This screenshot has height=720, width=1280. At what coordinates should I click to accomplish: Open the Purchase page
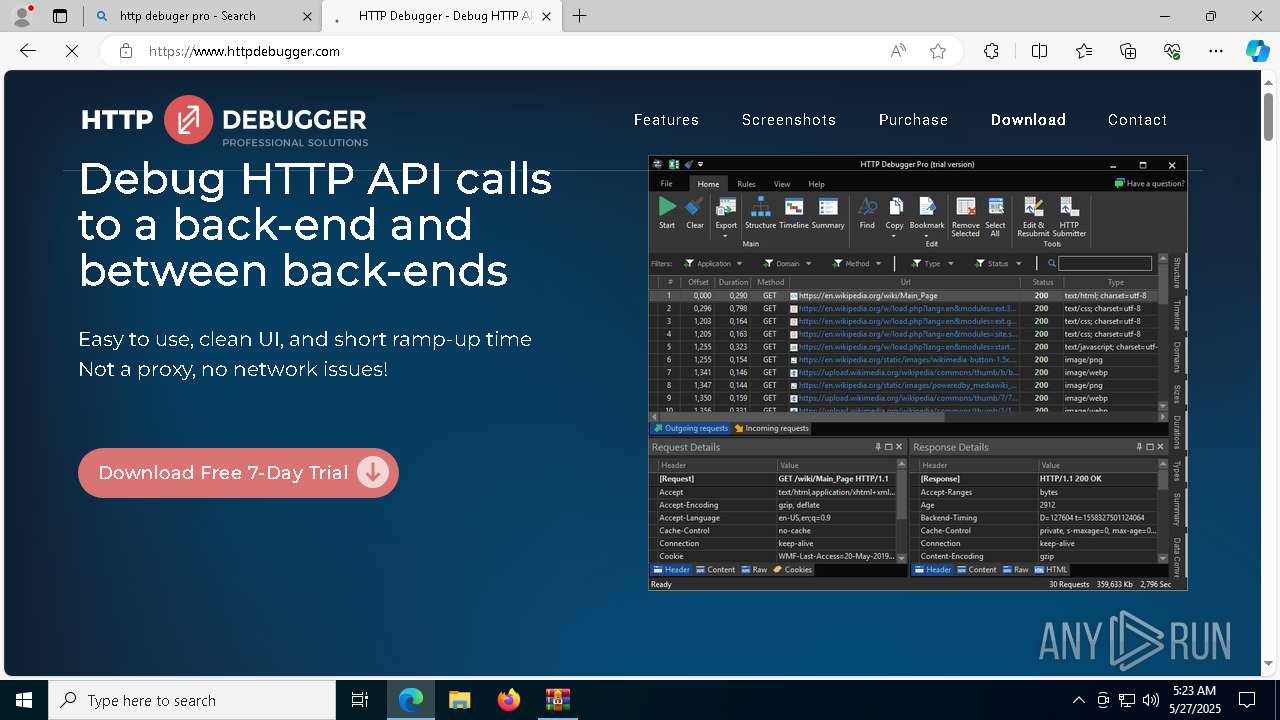[913, 120]
